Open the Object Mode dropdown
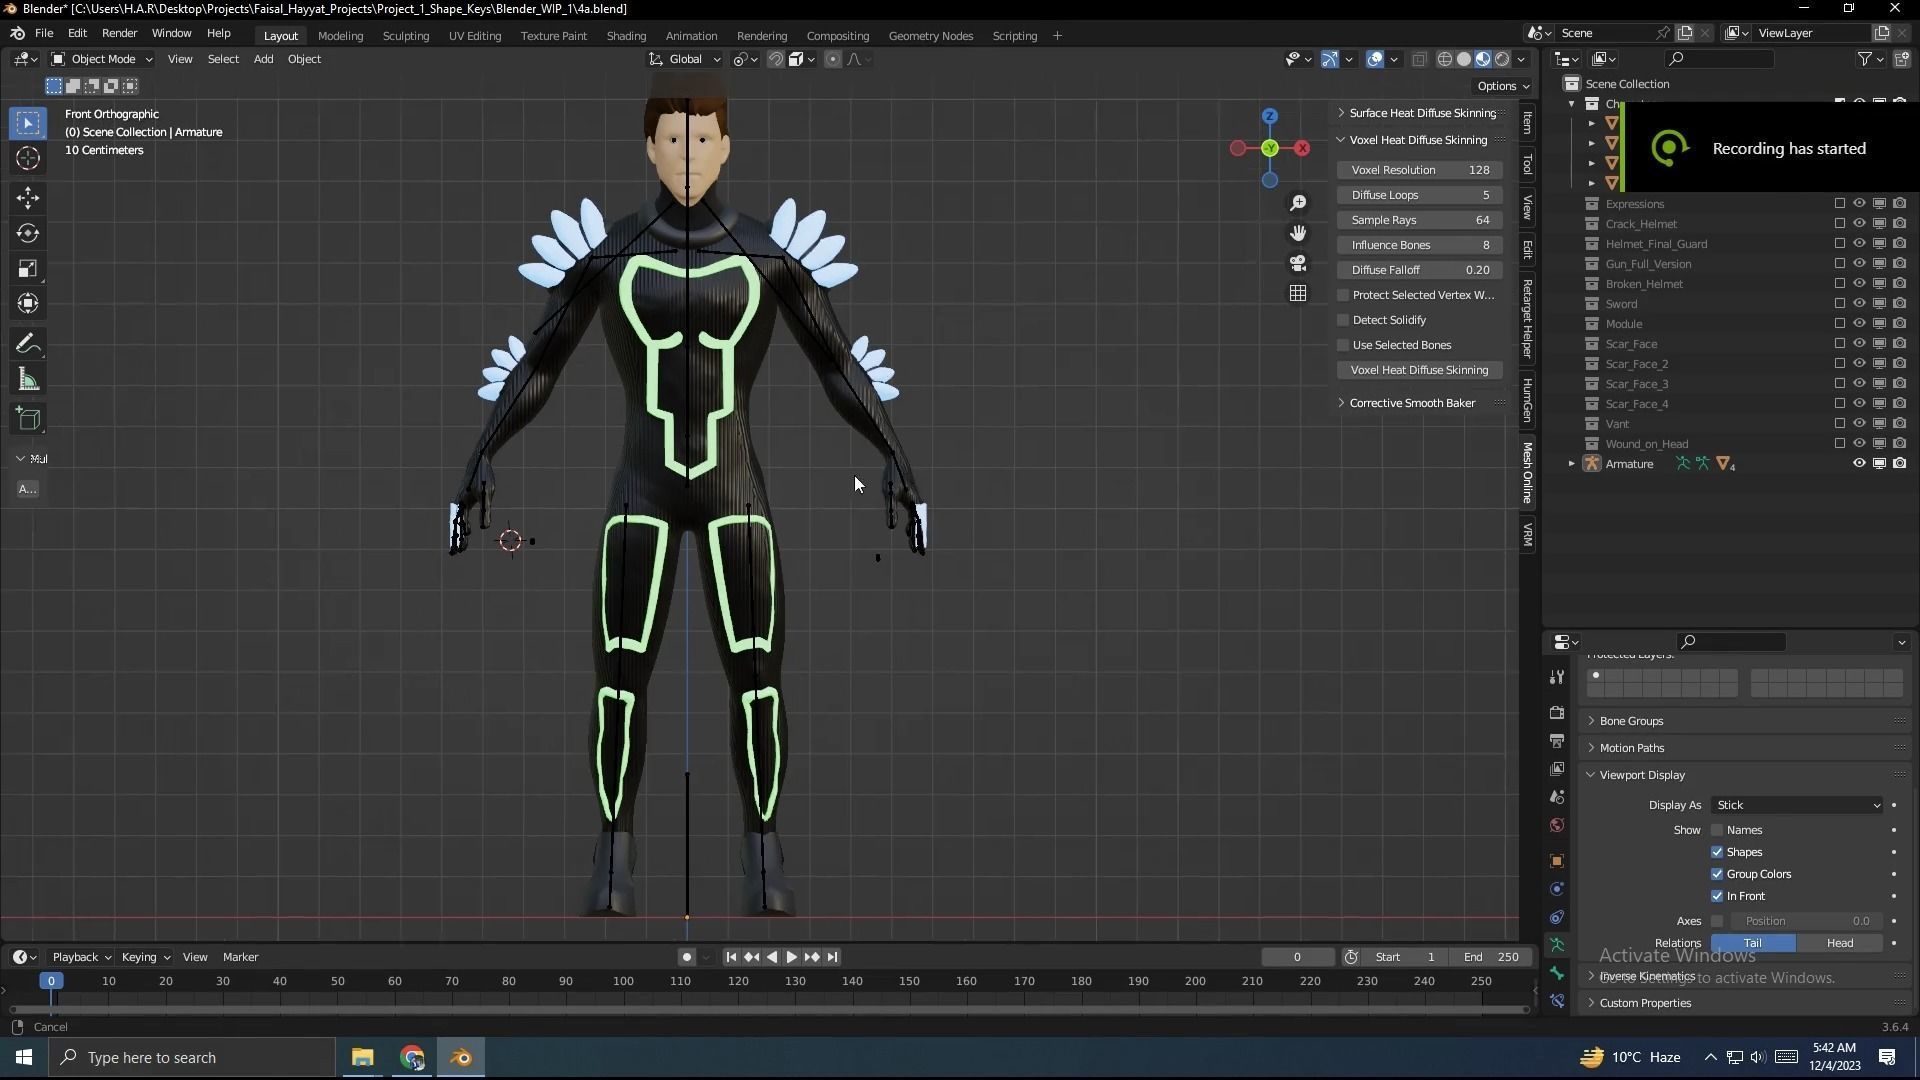 point(102,59)
